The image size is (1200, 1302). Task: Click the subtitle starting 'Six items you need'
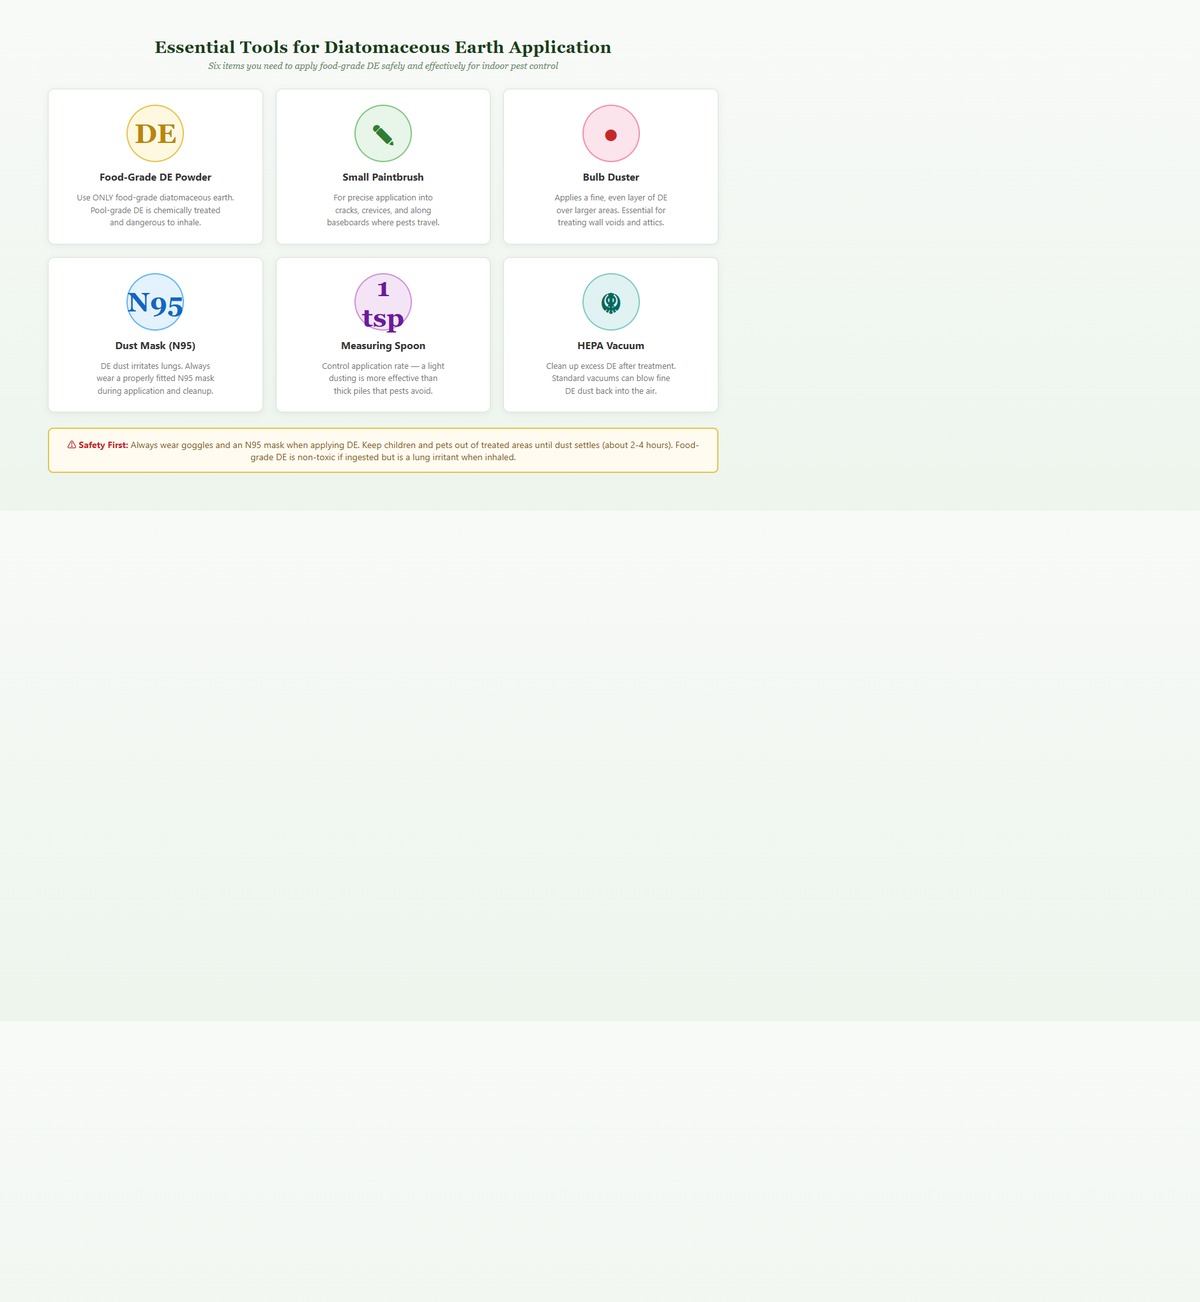coord(383,66)
